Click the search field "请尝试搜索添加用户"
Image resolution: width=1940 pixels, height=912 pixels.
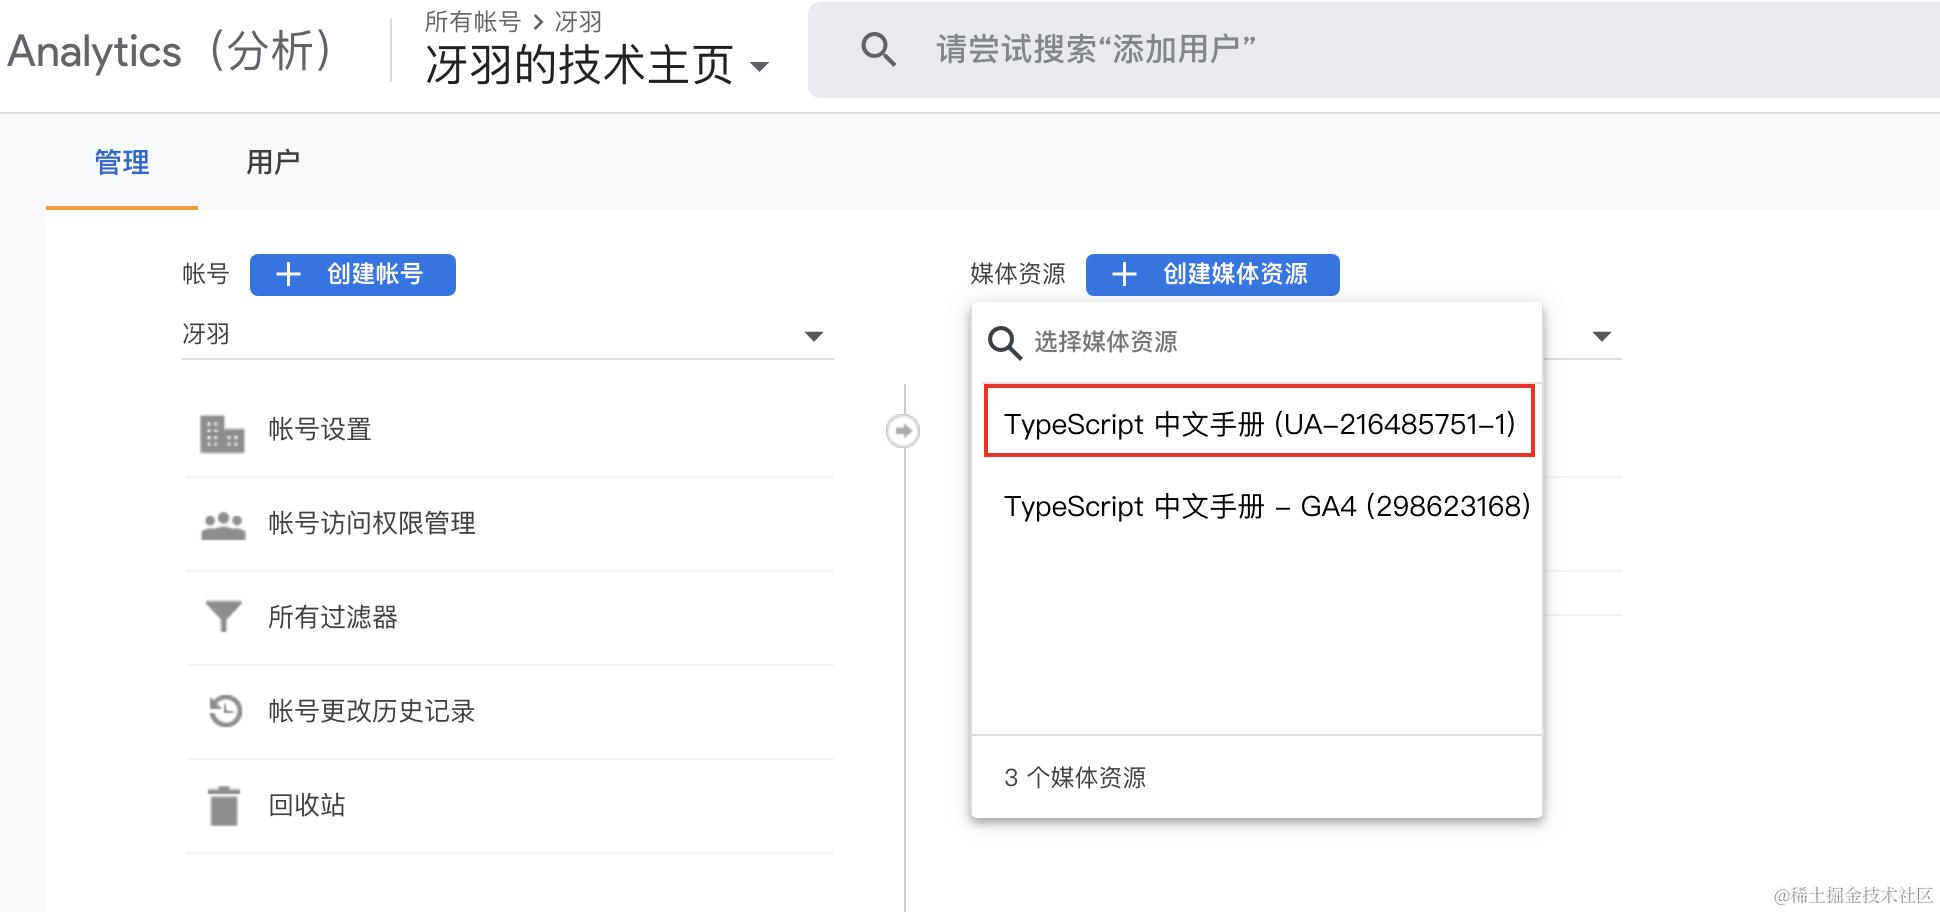pos(1374,50)
